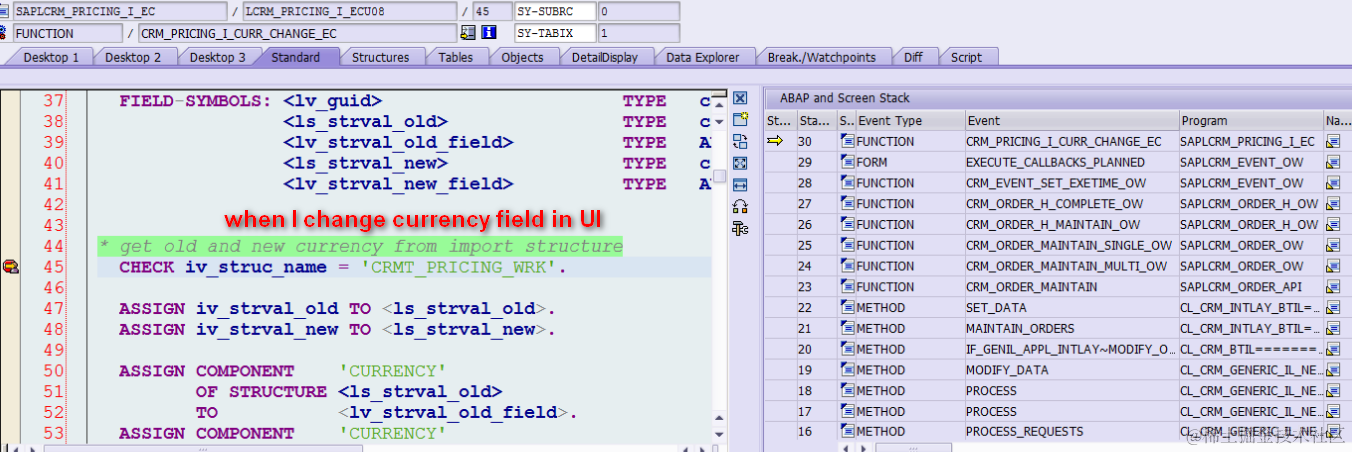1352x452 pixels.
Task: Click the status icon of stack level 16
Action: pos(847,432)
